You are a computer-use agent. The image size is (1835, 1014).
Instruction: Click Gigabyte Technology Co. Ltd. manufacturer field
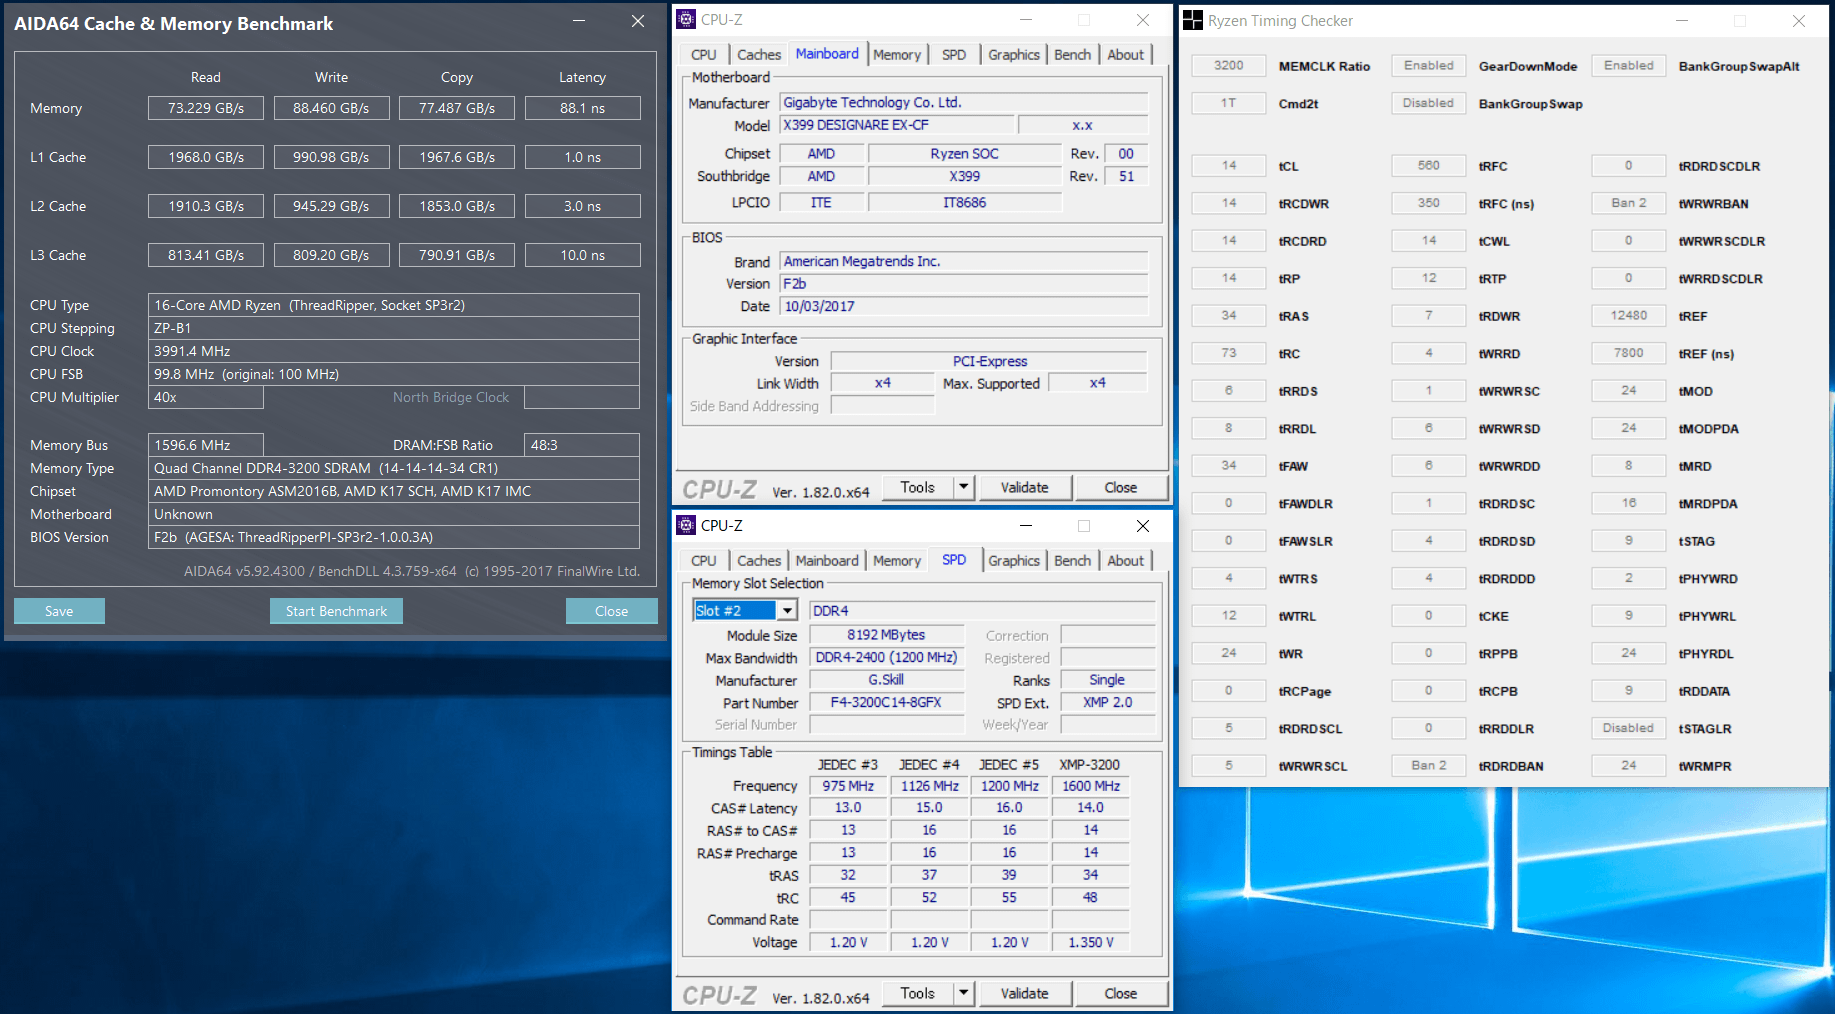(964, 102)
